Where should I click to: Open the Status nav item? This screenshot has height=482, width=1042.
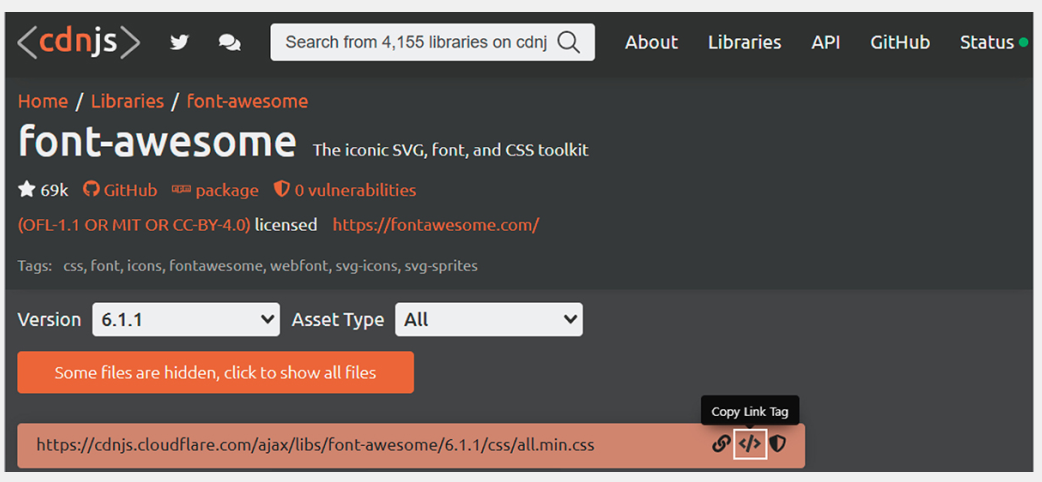pos(987,43)
